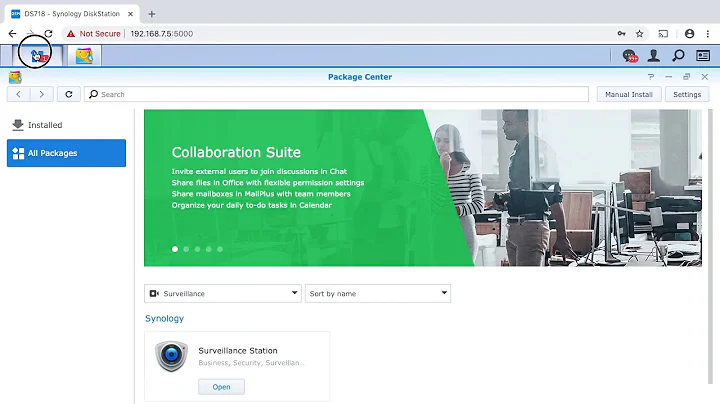The height and width of the screenshot is (404, 720).
Task: Open the DSM widgets panel icon
Action: tap(703, 56)
